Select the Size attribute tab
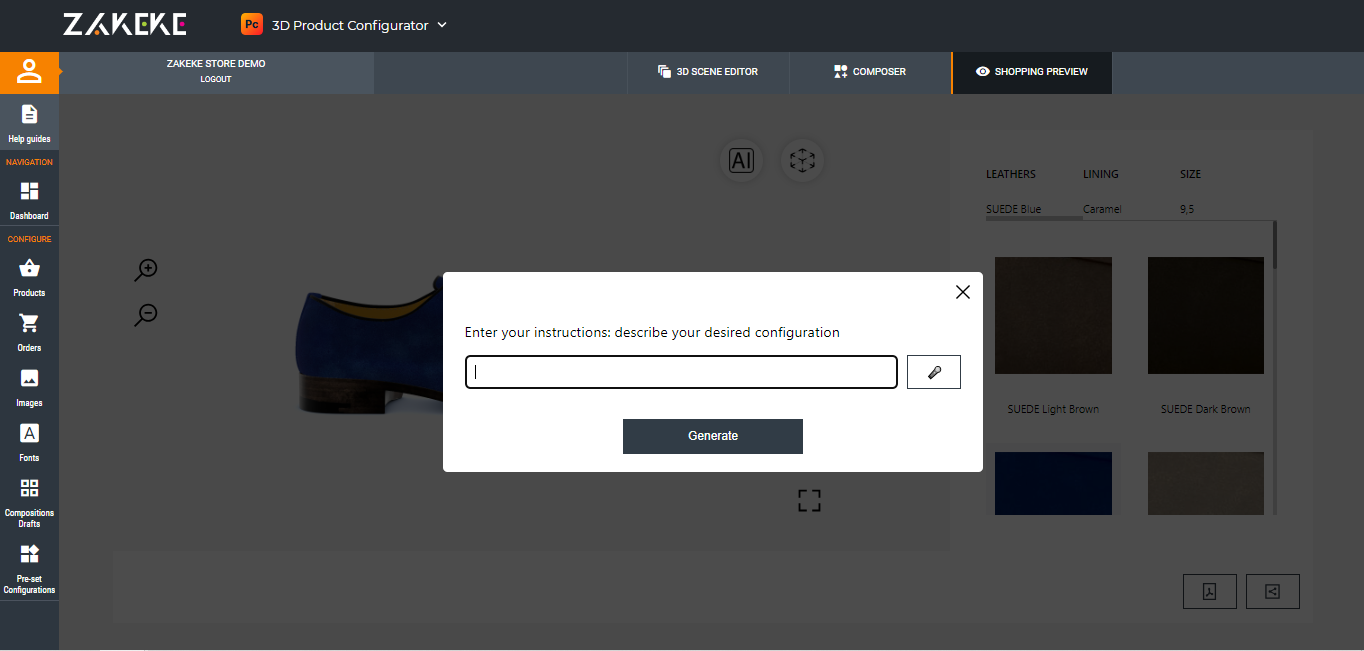 [1191, 174]
